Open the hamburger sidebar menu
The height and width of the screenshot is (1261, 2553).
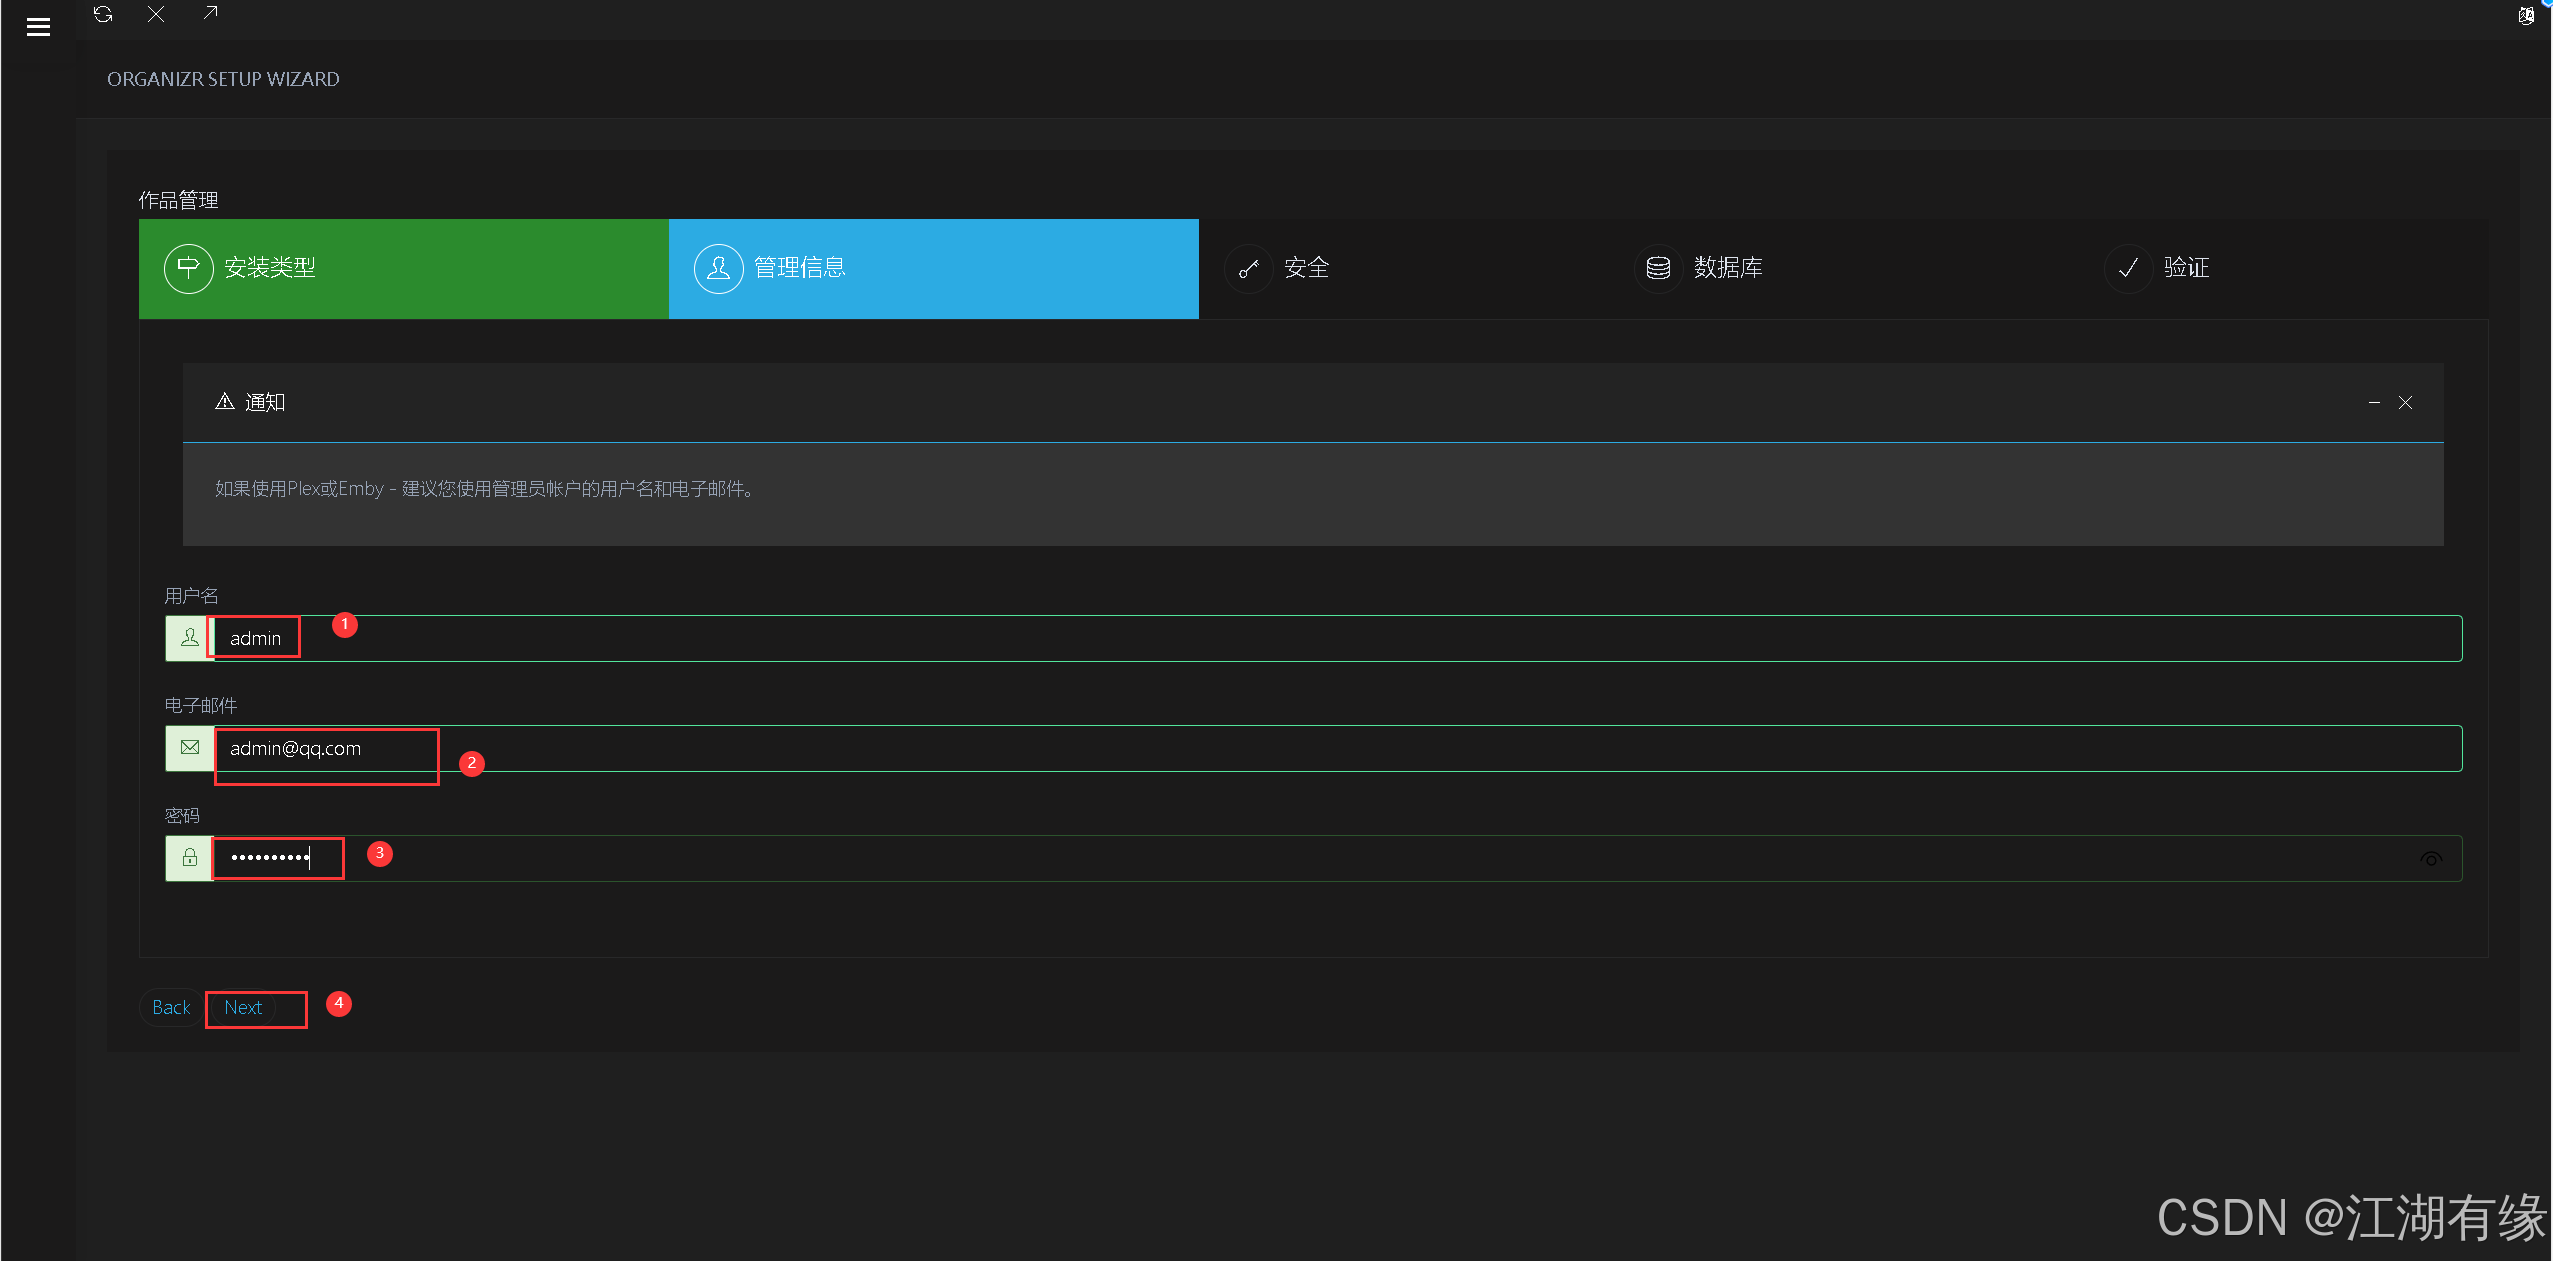point(38,27)
